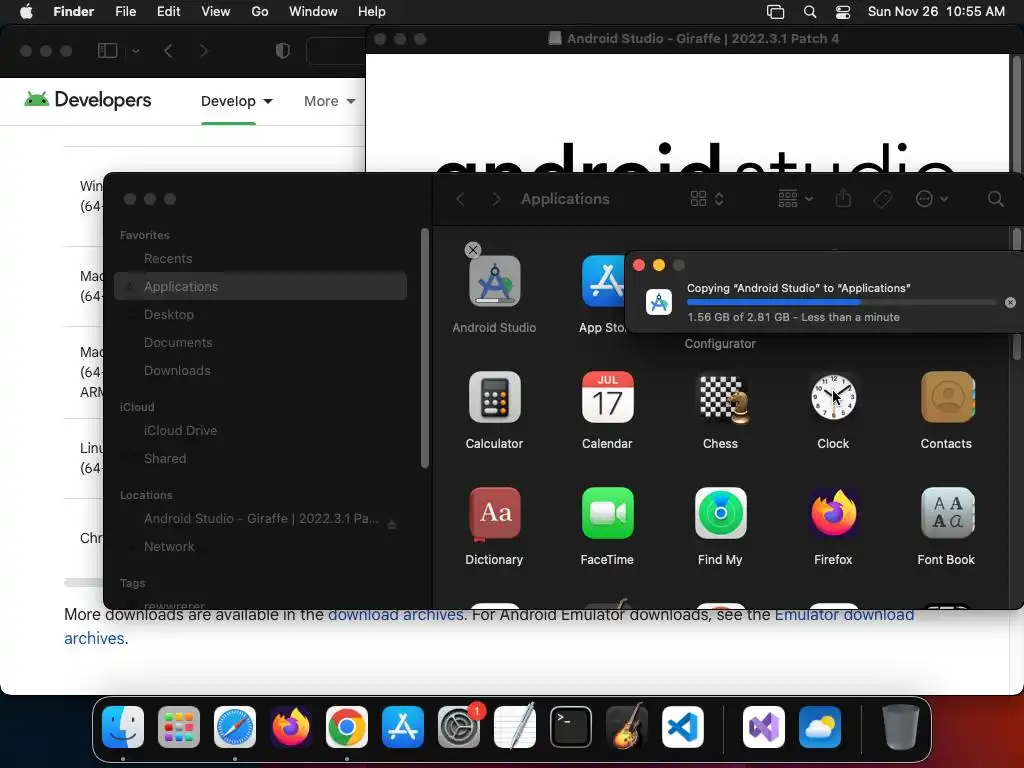Open Safari sidebar options chevron

[x=136, y=50]
